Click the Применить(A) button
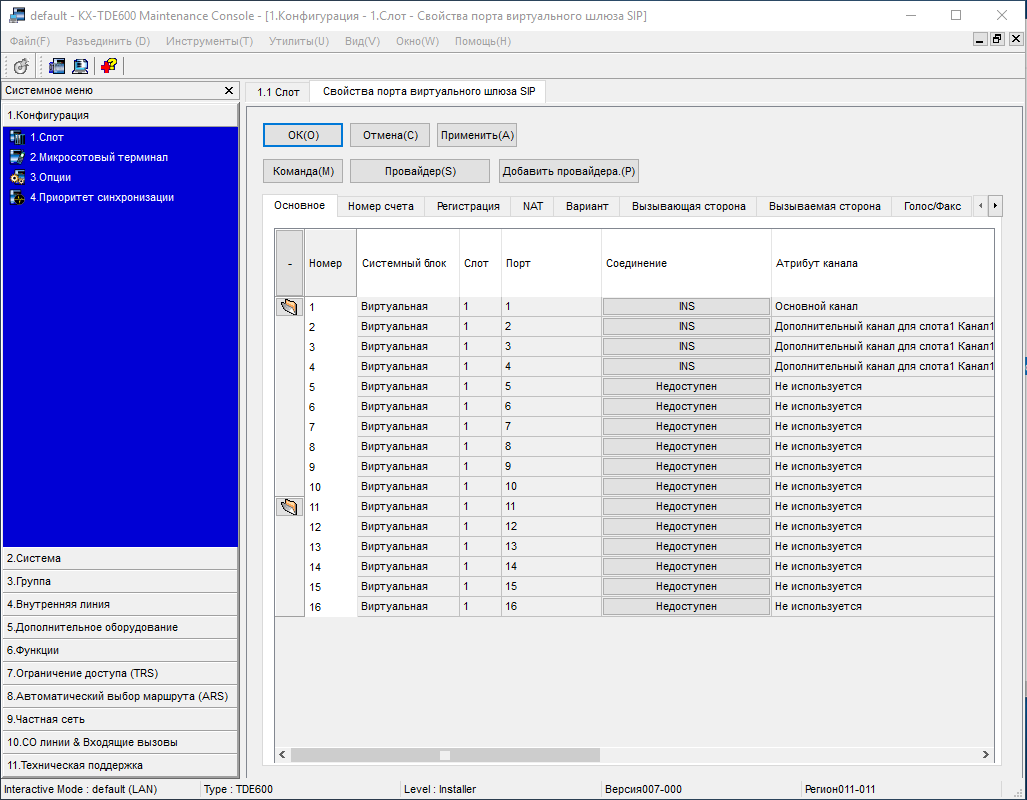Image resolution: width=1027 pixels, height=800 pixels. pyautogui.click(x=477, y=135)
